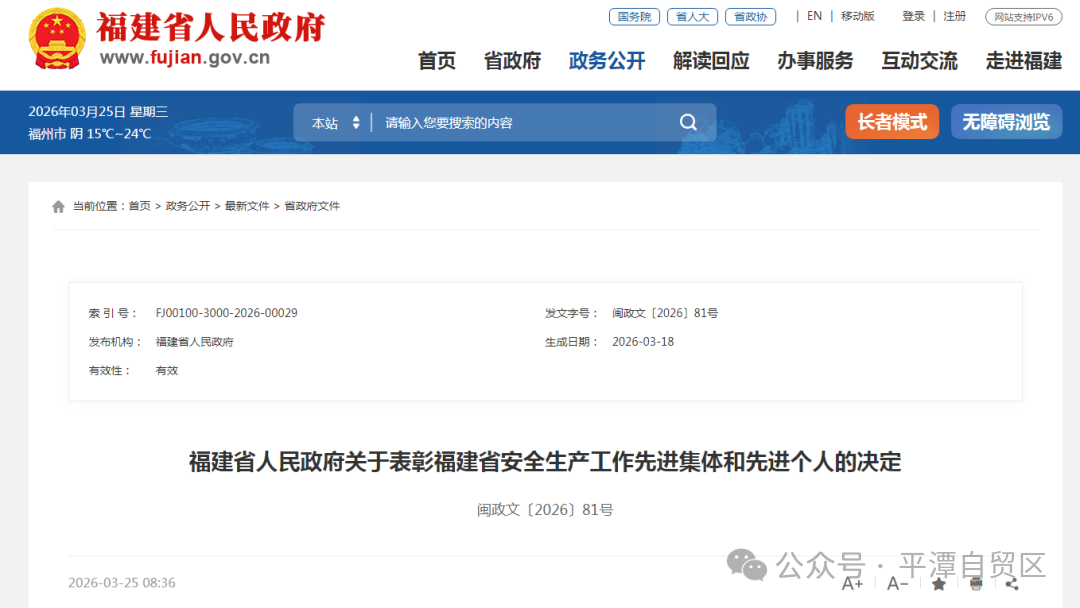Click the 移动版 mobile version link
The height and width of the screenshot is (608, 1080).
click(x=857, y=16)
